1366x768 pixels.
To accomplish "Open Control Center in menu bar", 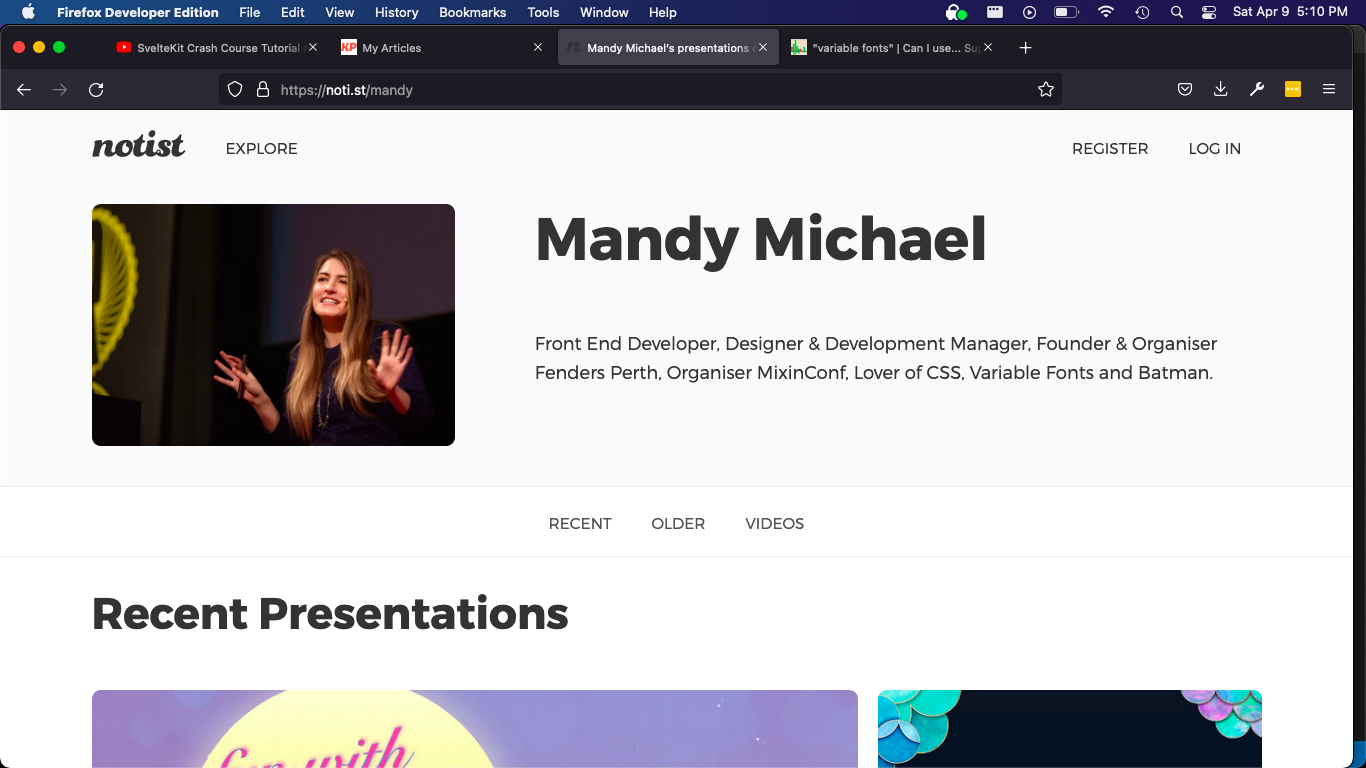I will pos(1209,12).
